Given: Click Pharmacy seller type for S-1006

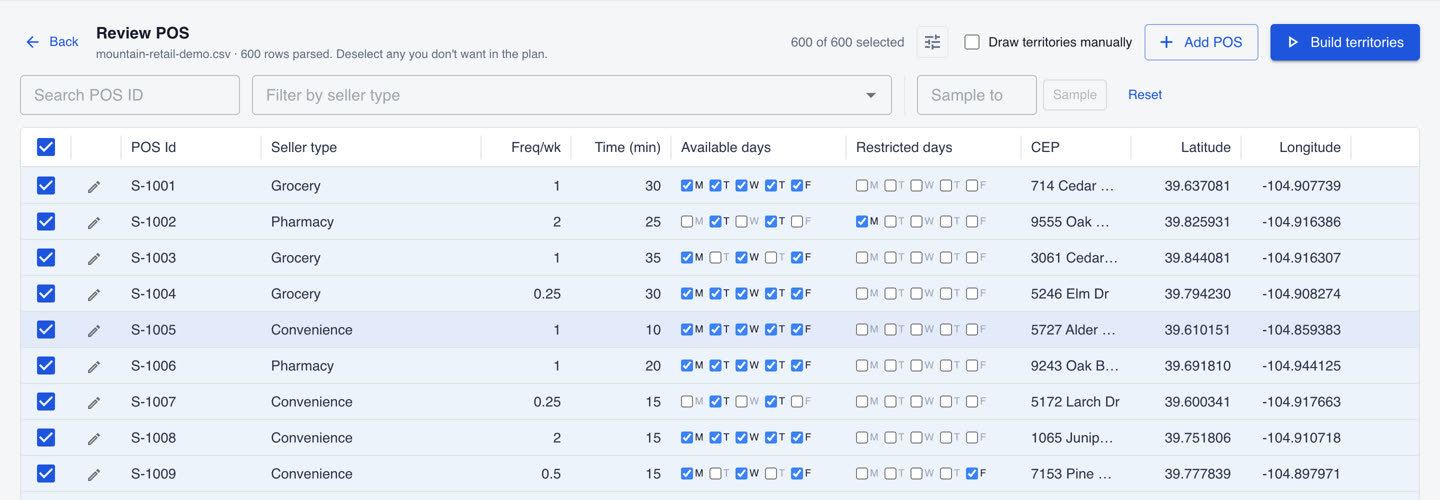Looking at the screenshot, I should (x=302, y=366).
